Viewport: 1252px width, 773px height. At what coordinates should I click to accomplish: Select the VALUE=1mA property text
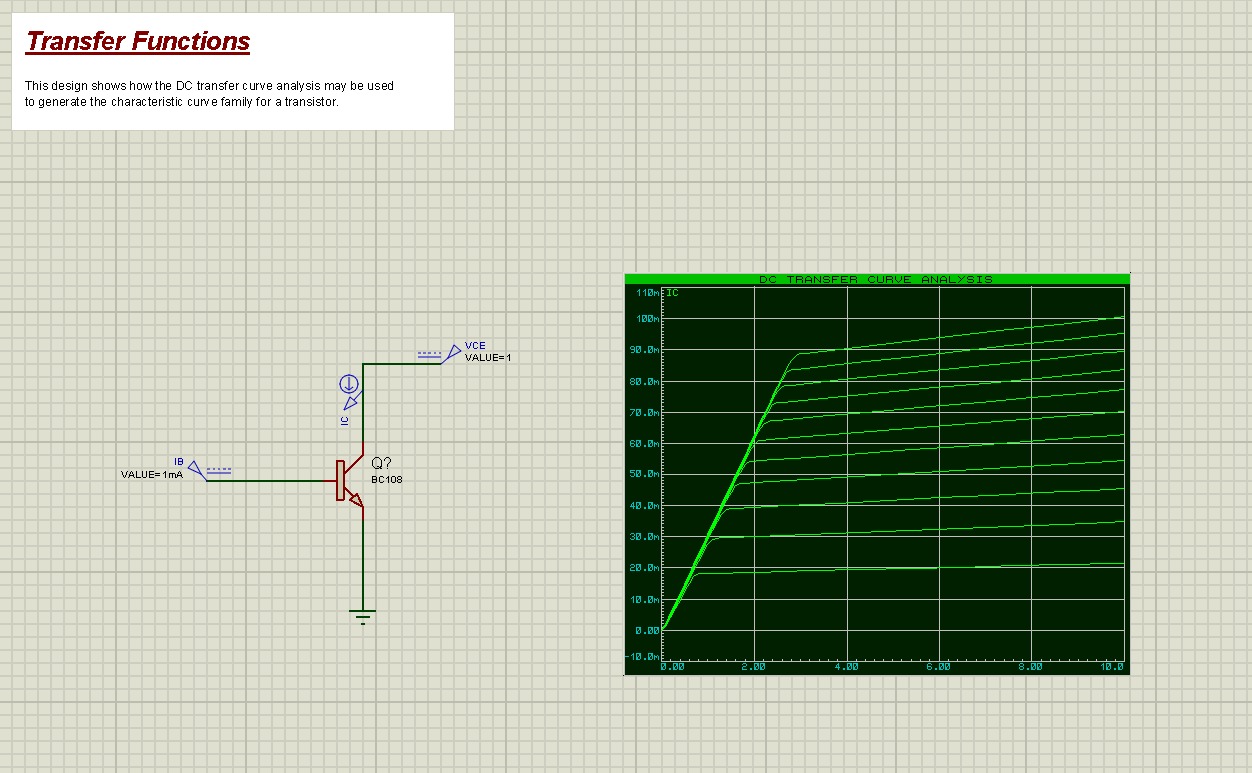pyautogui.click(x=152, y=474)
